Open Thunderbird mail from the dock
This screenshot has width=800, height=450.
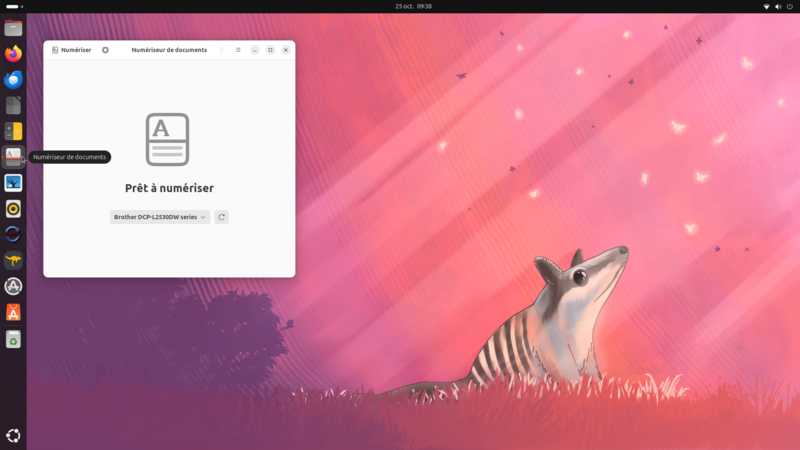(x=13, y=80)
